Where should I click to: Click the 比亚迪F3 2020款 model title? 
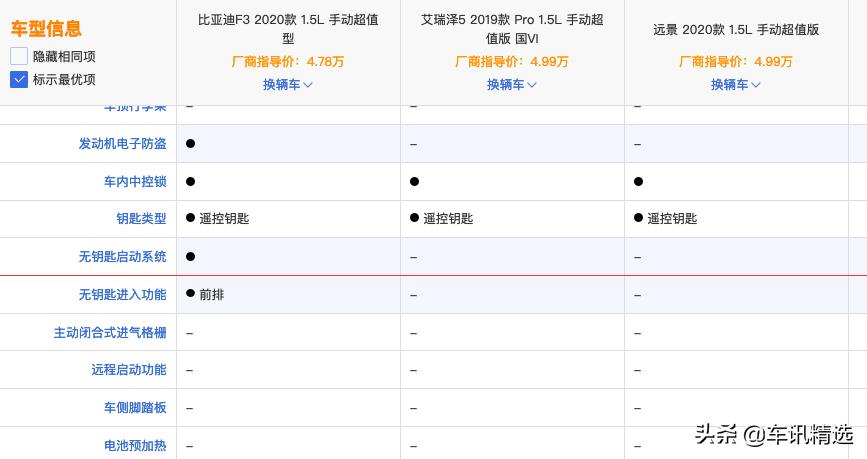point(288,29)
